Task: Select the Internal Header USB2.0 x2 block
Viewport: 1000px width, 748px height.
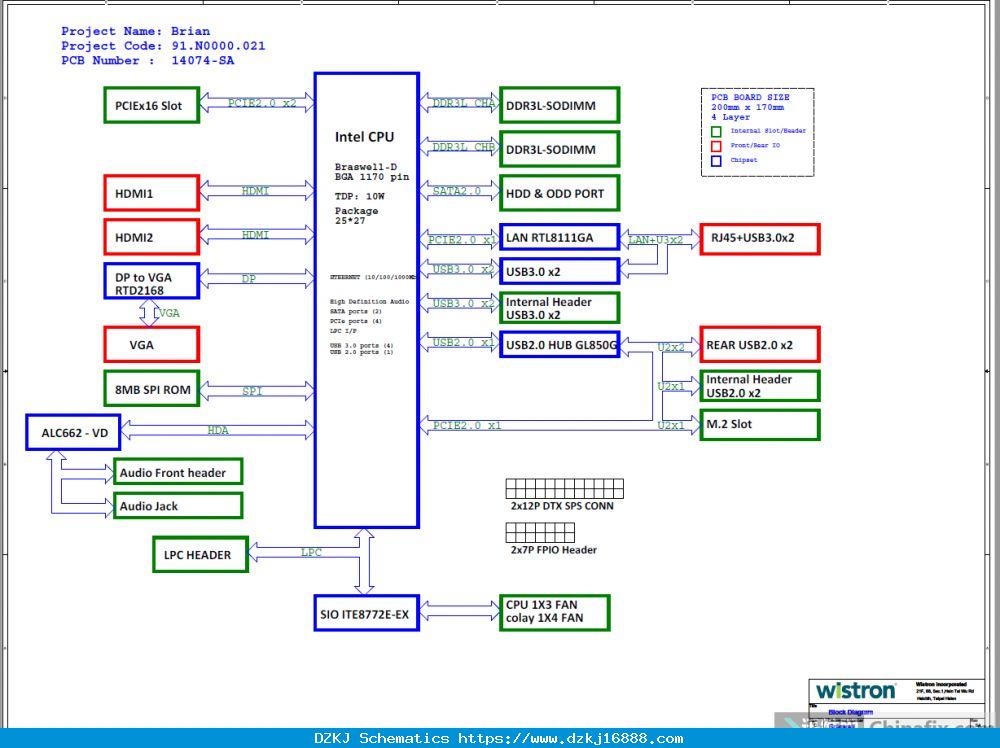Action: tap(760, 386)
